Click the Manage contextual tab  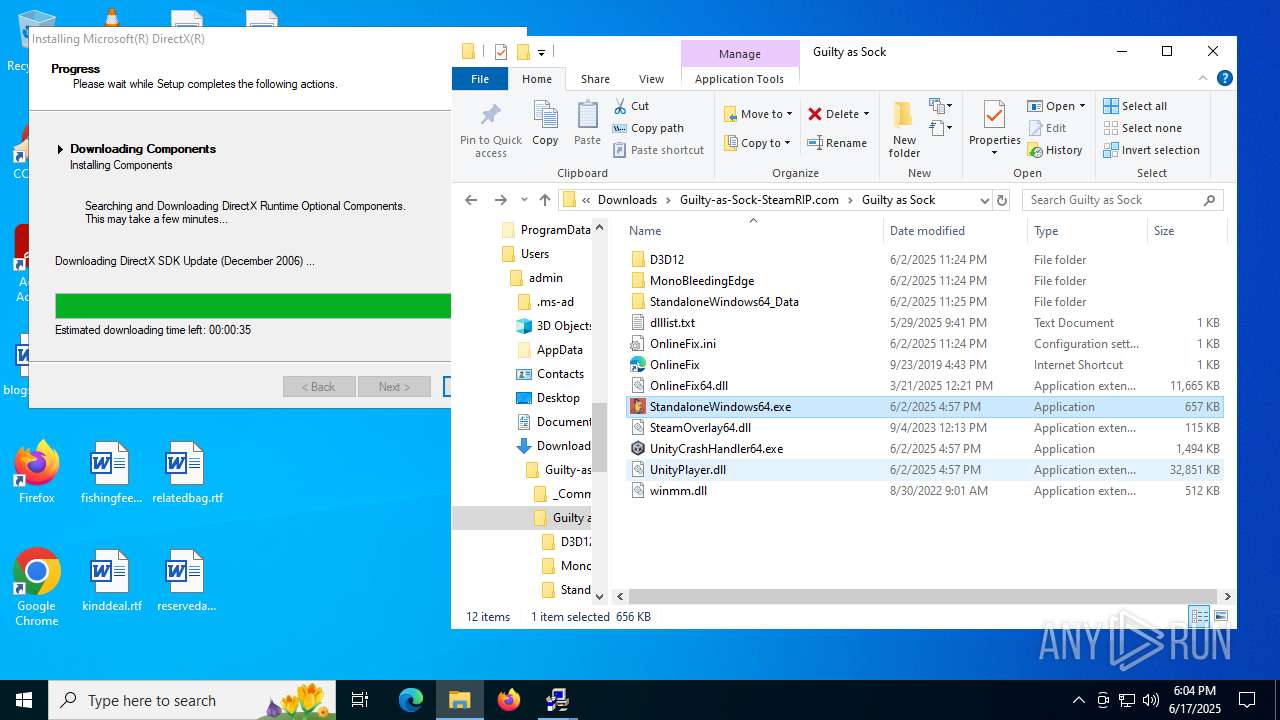740,54
